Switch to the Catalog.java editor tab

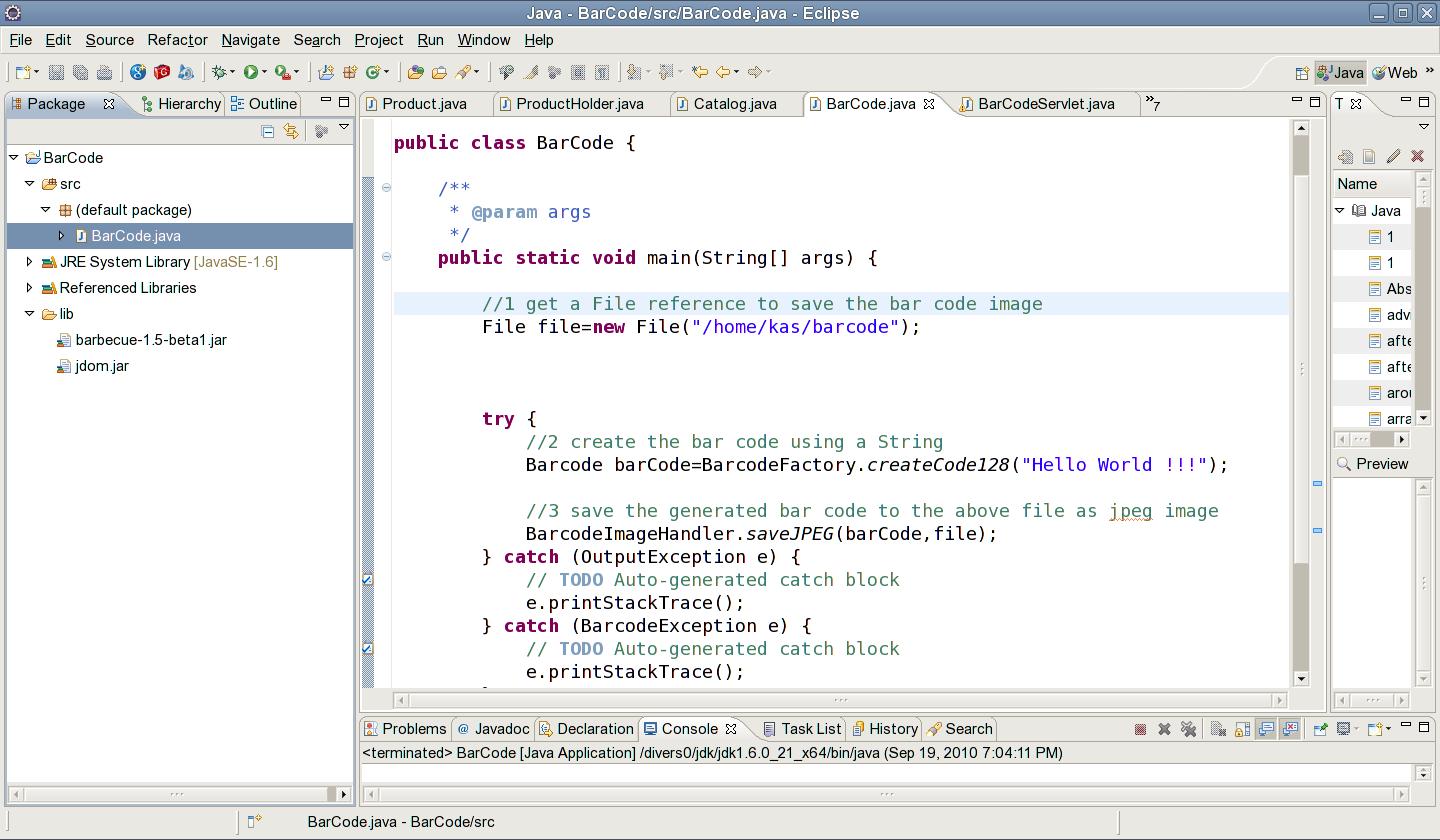coord(736,103)
